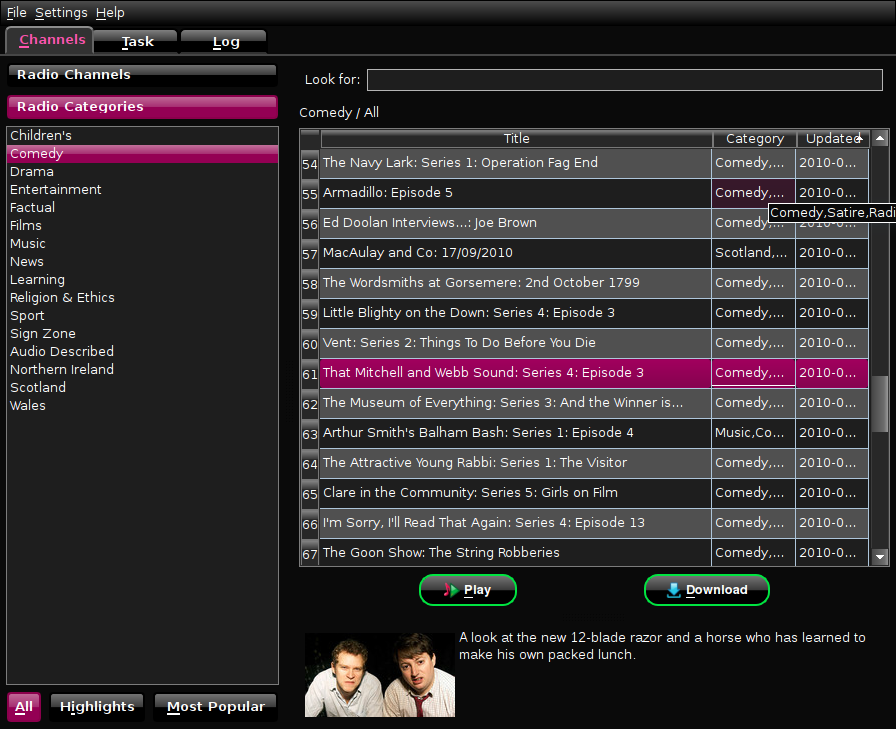This screenshot has height=729, width=896.
Task: Select the Sign Zone category
Action: 142,334
